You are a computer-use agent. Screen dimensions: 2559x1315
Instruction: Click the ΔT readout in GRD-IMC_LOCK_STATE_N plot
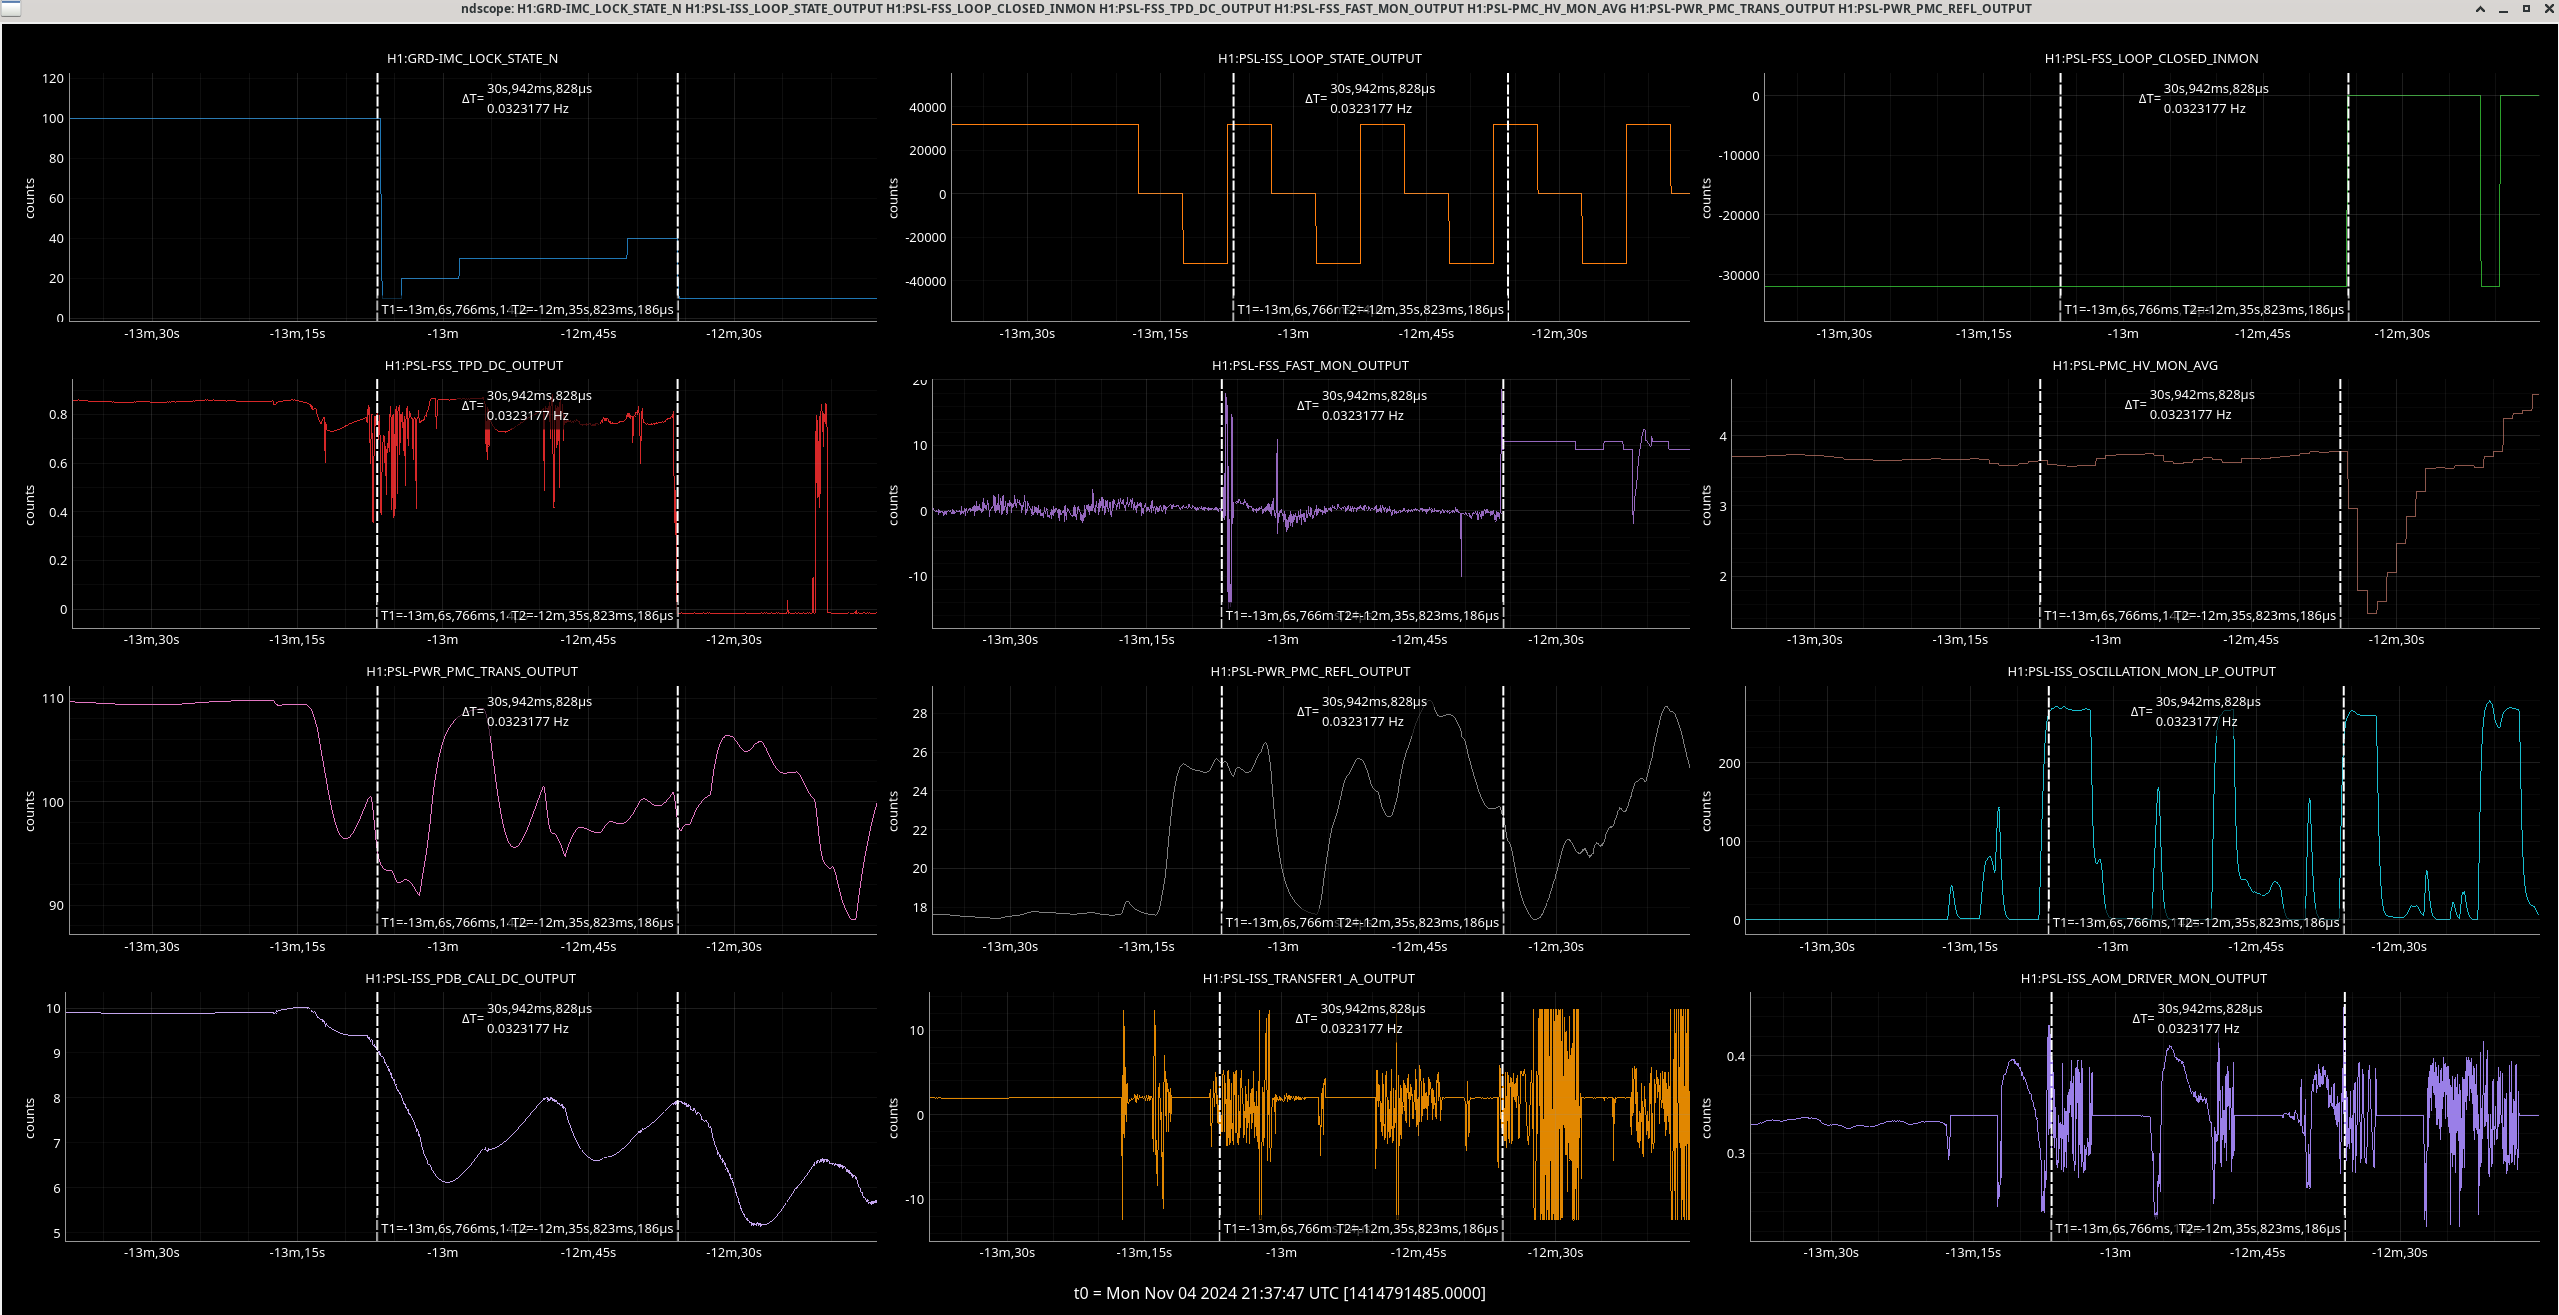(x=527, y=99)
